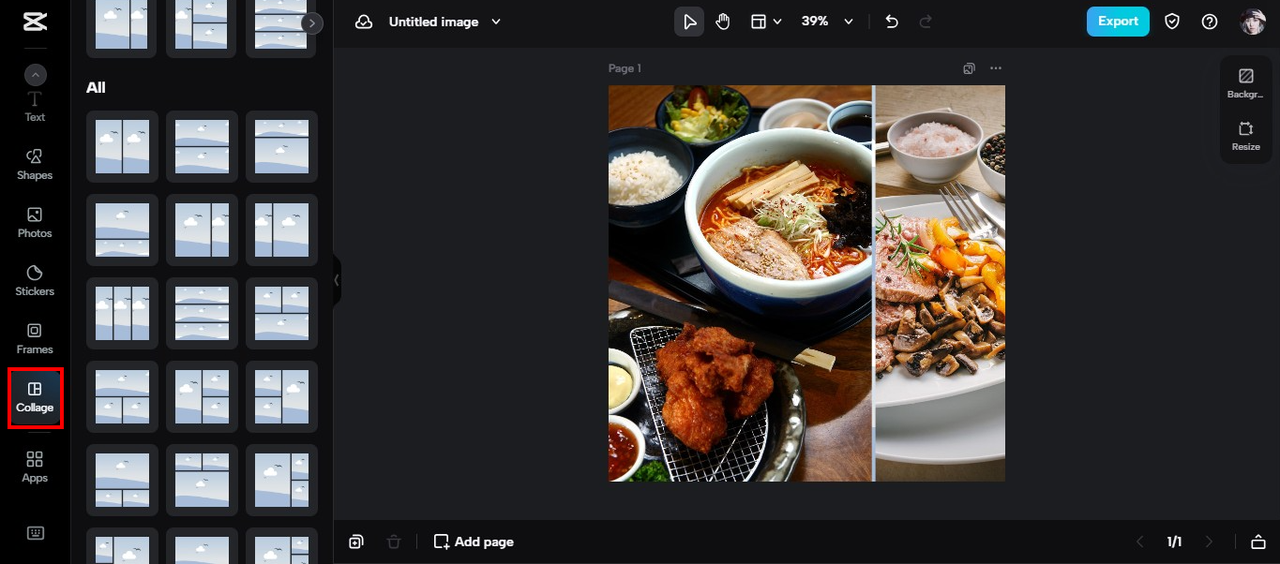Open the Text tool in sidebar

click(35, 107)
